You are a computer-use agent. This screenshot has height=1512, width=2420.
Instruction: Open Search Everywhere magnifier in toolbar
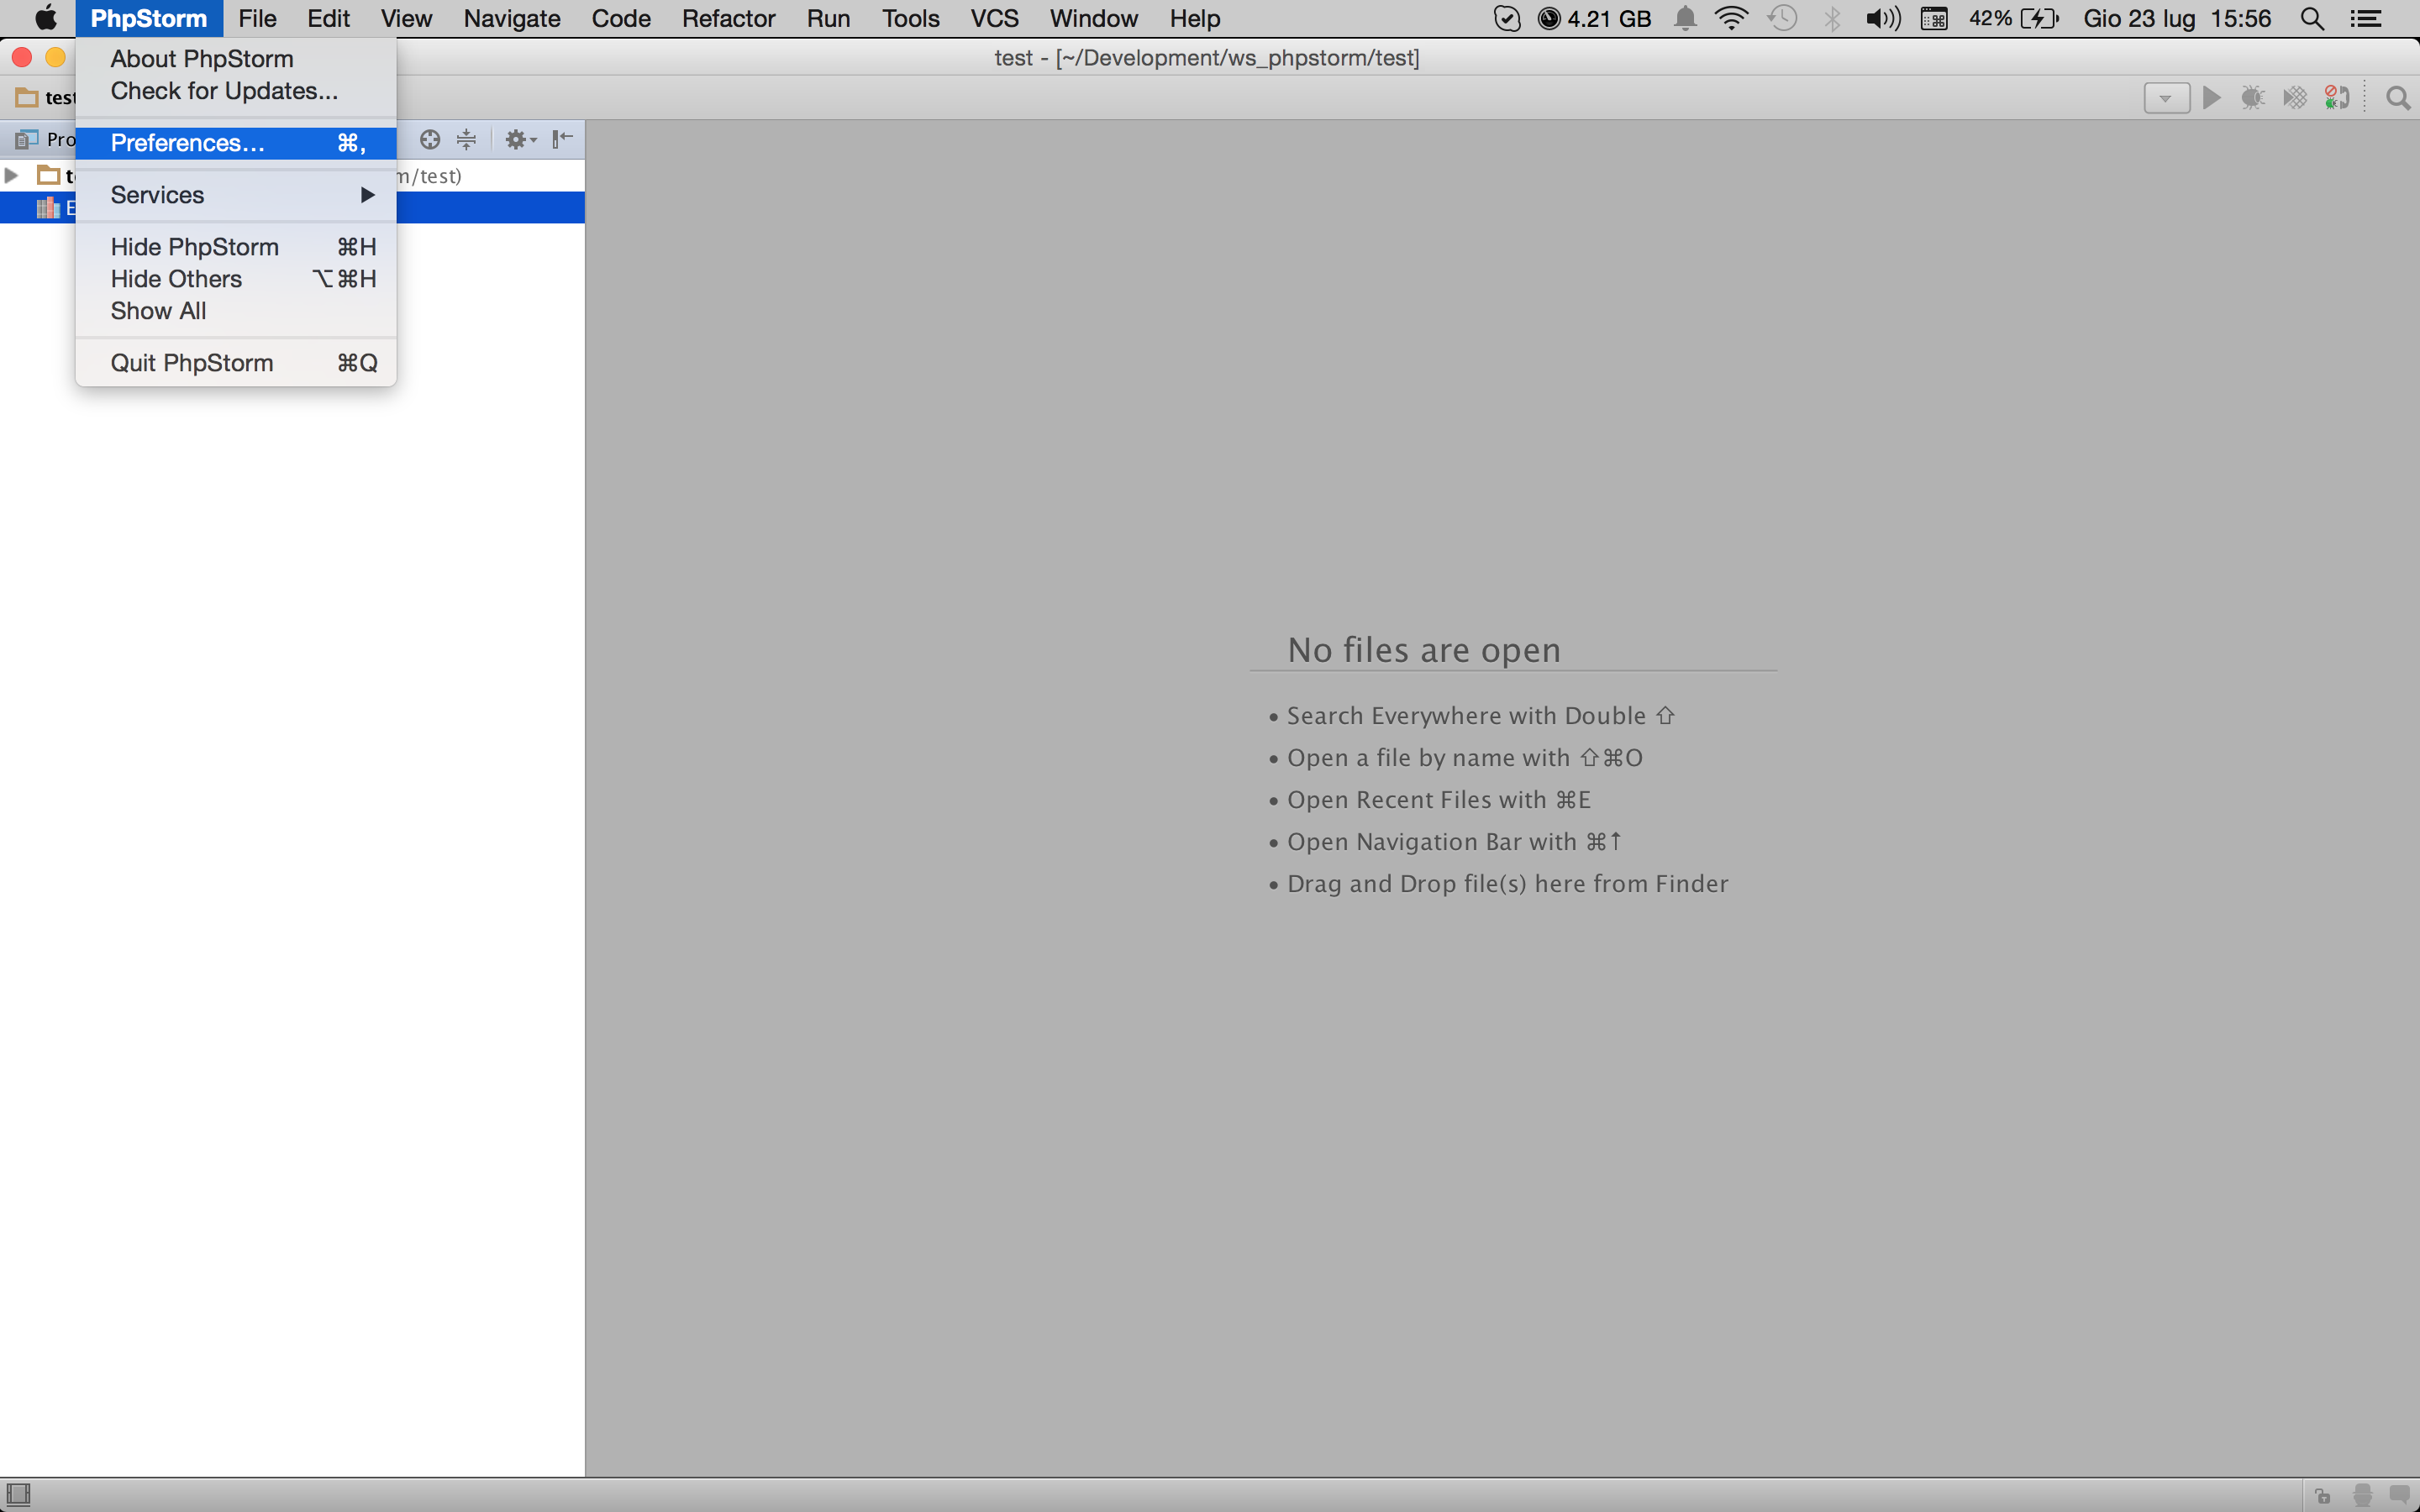[2397, 98]
